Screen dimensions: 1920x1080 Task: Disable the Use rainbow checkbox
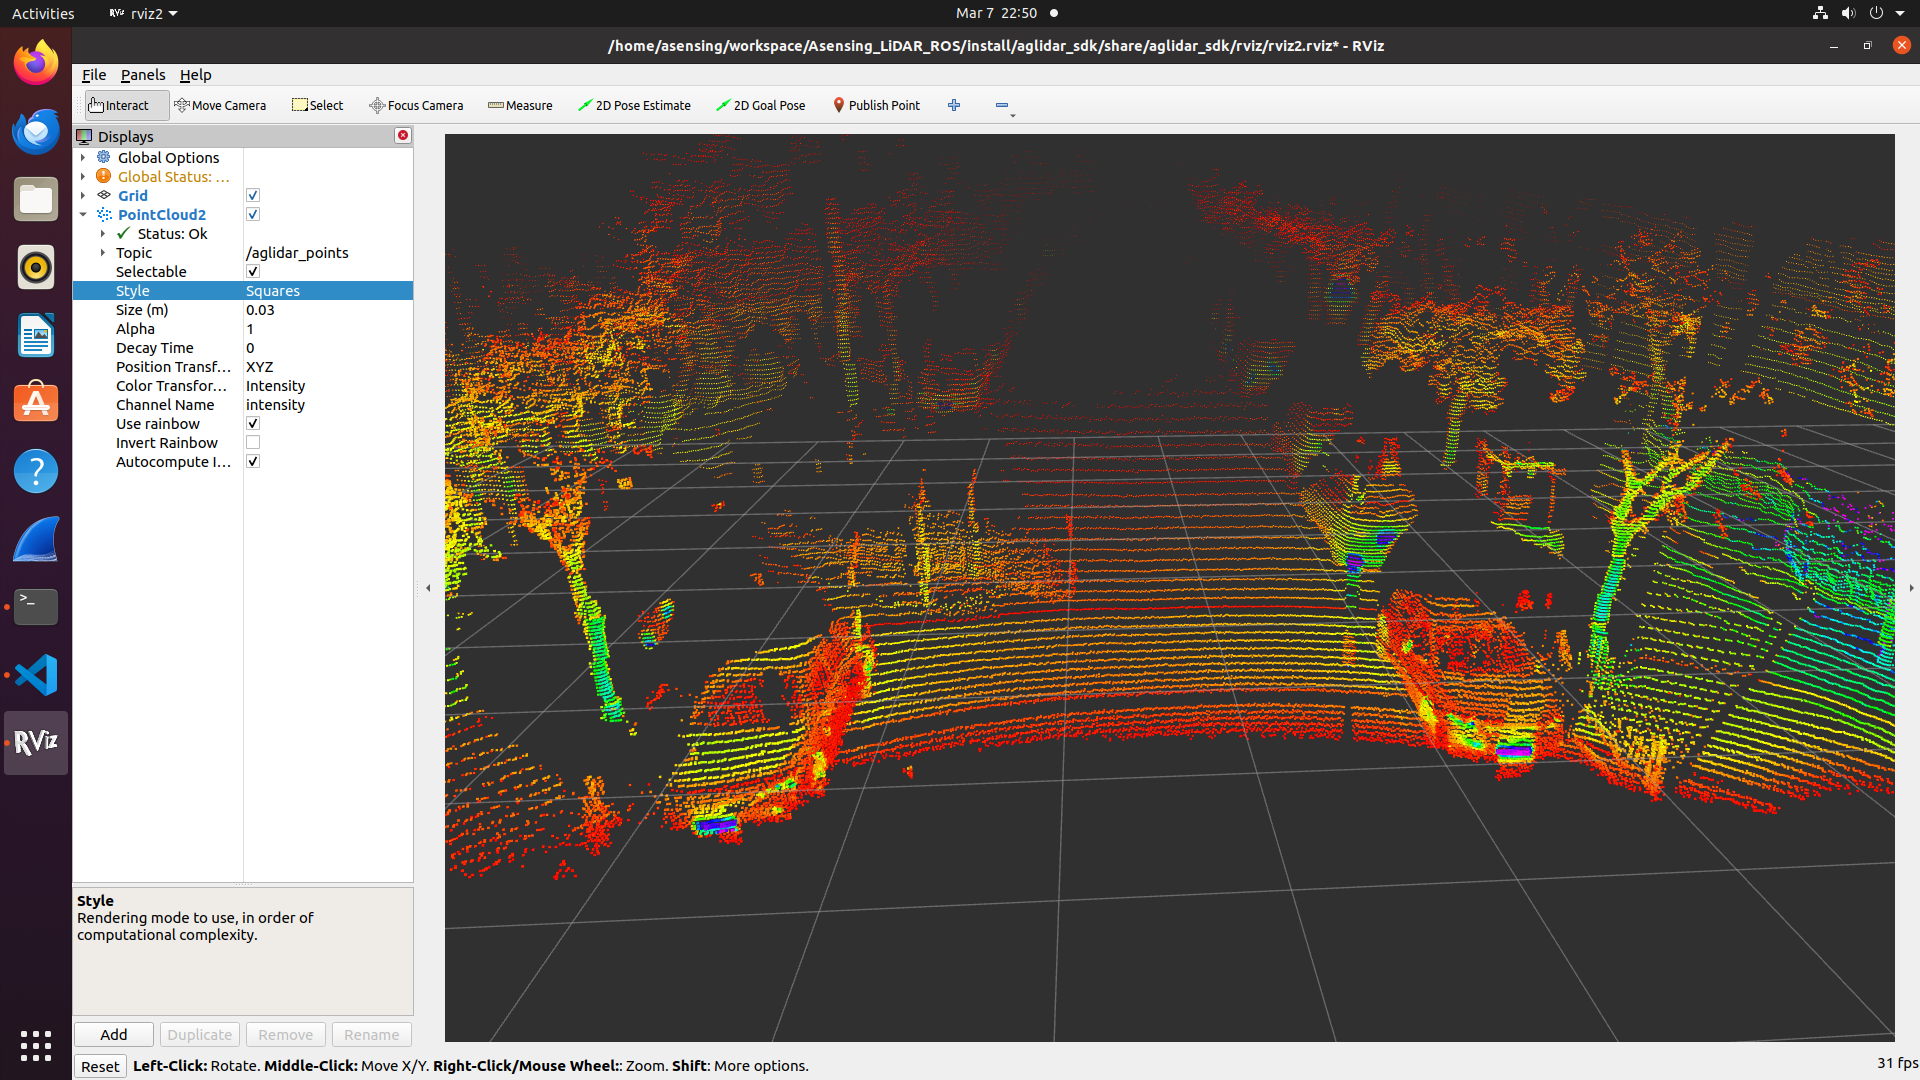coord(253,423)
